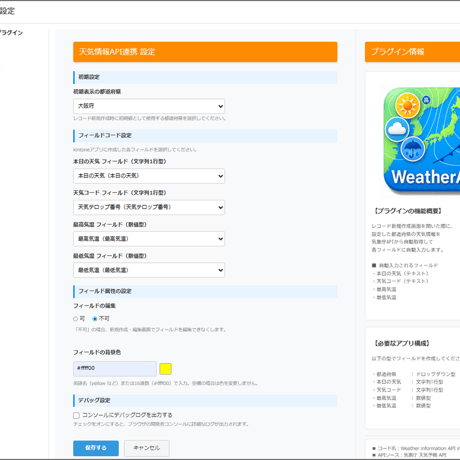Enable コンソールにデバッグログを出力する checkbox
460x460 pixels.
(76, 415)
